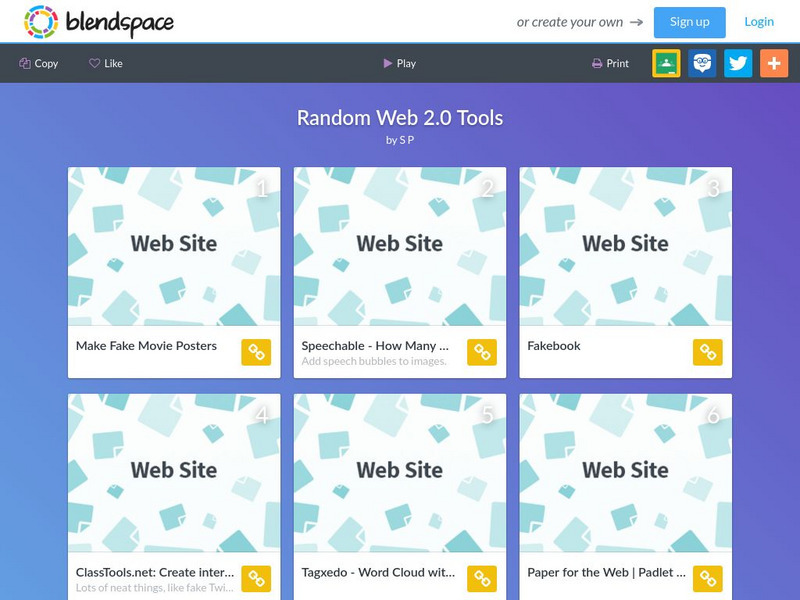800x600 pixels.
Task: Print the lesson
Action: point(610,63)
